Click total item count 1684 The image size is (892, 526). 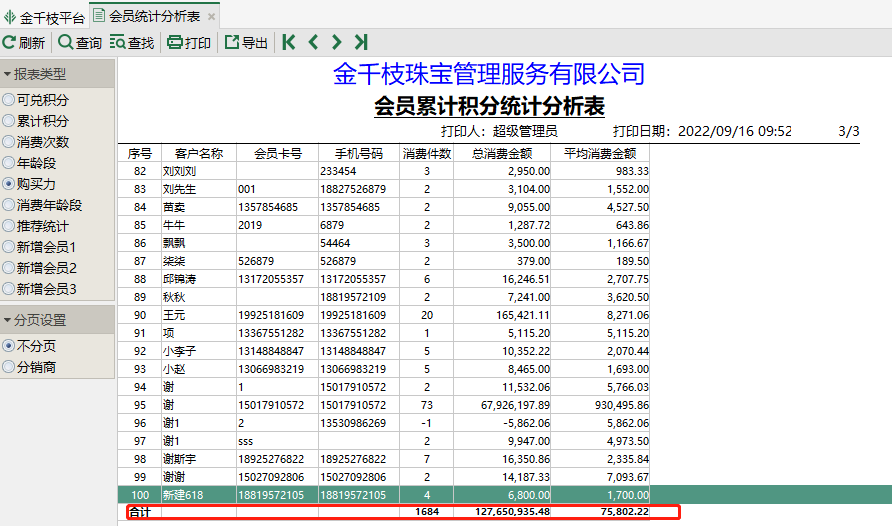click(x=427, y=512)
